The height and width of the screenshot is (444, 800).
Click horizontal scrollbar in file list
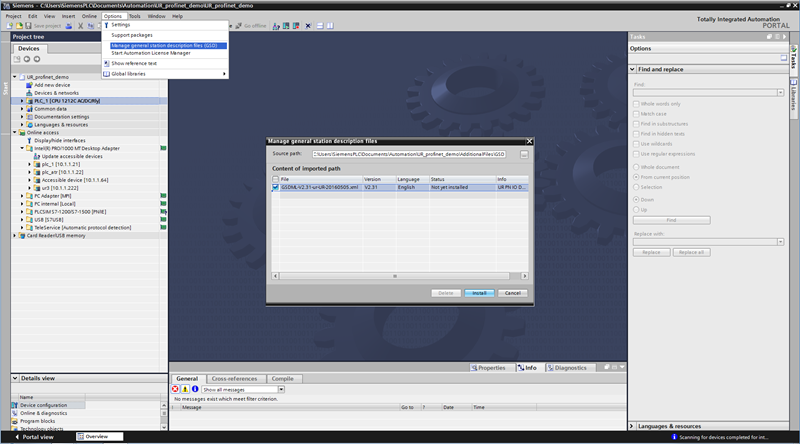tap(395, 274)
